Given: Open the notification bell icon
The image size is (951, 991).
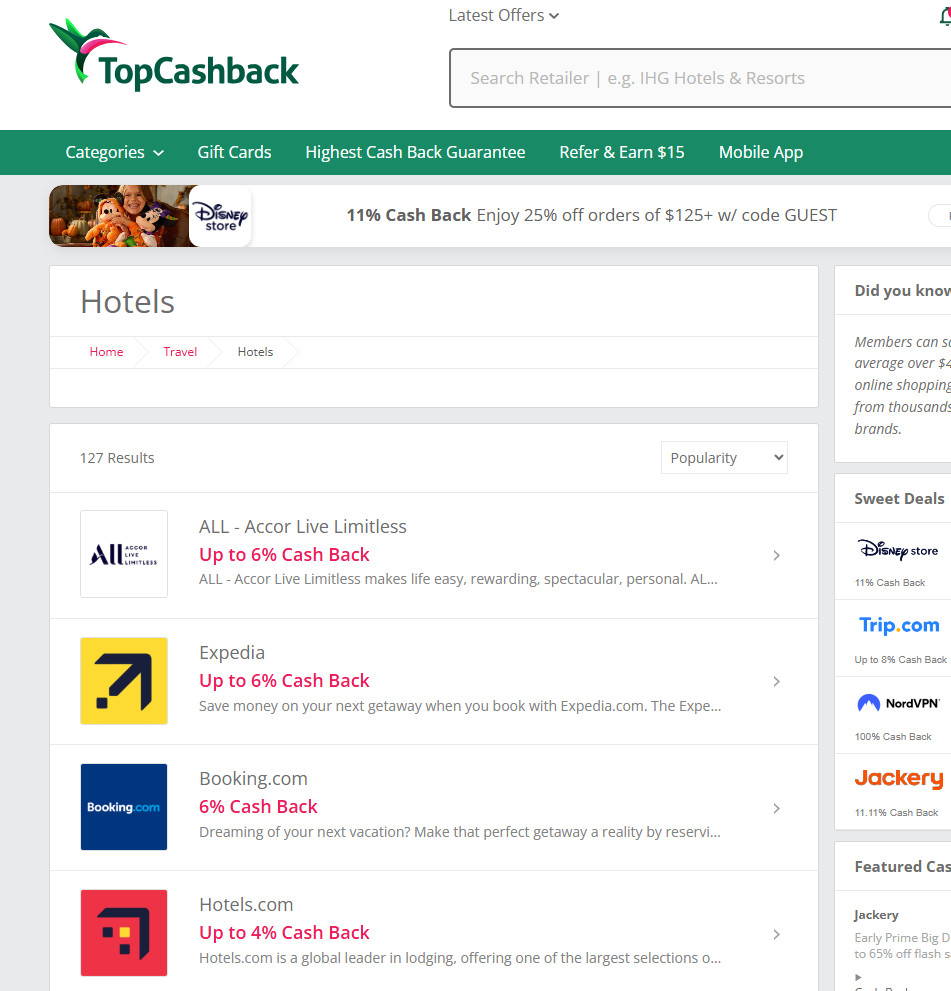Looking at the screenshot, I should 945,16.
